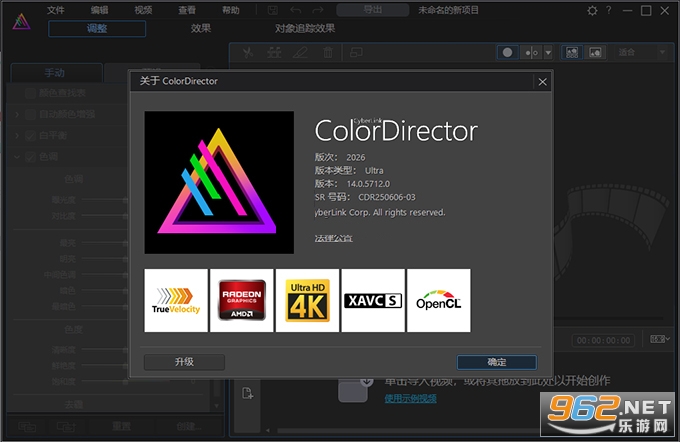Click the OpenCL logo tile

pyautogui.click(x=439, y=300)
